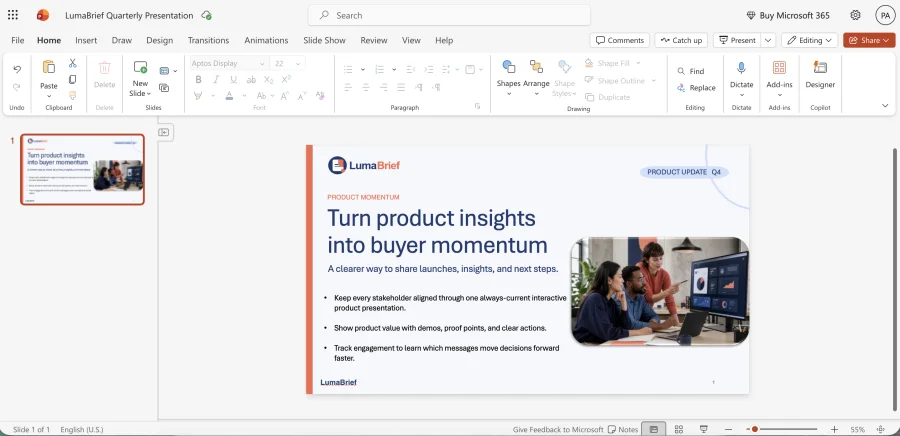
Task: Toggle Underline formatting
Action: 233,80
